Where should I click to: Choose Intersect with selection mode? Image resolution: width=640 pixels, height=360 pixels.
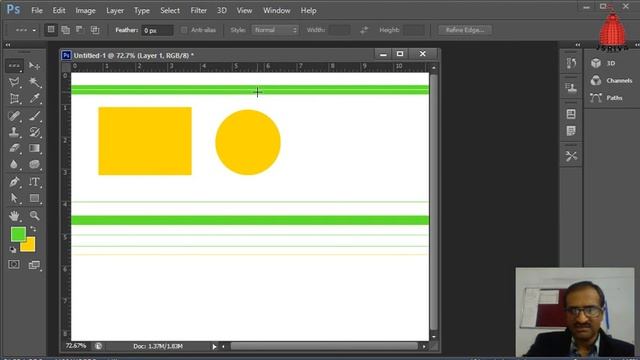(95, 30)
